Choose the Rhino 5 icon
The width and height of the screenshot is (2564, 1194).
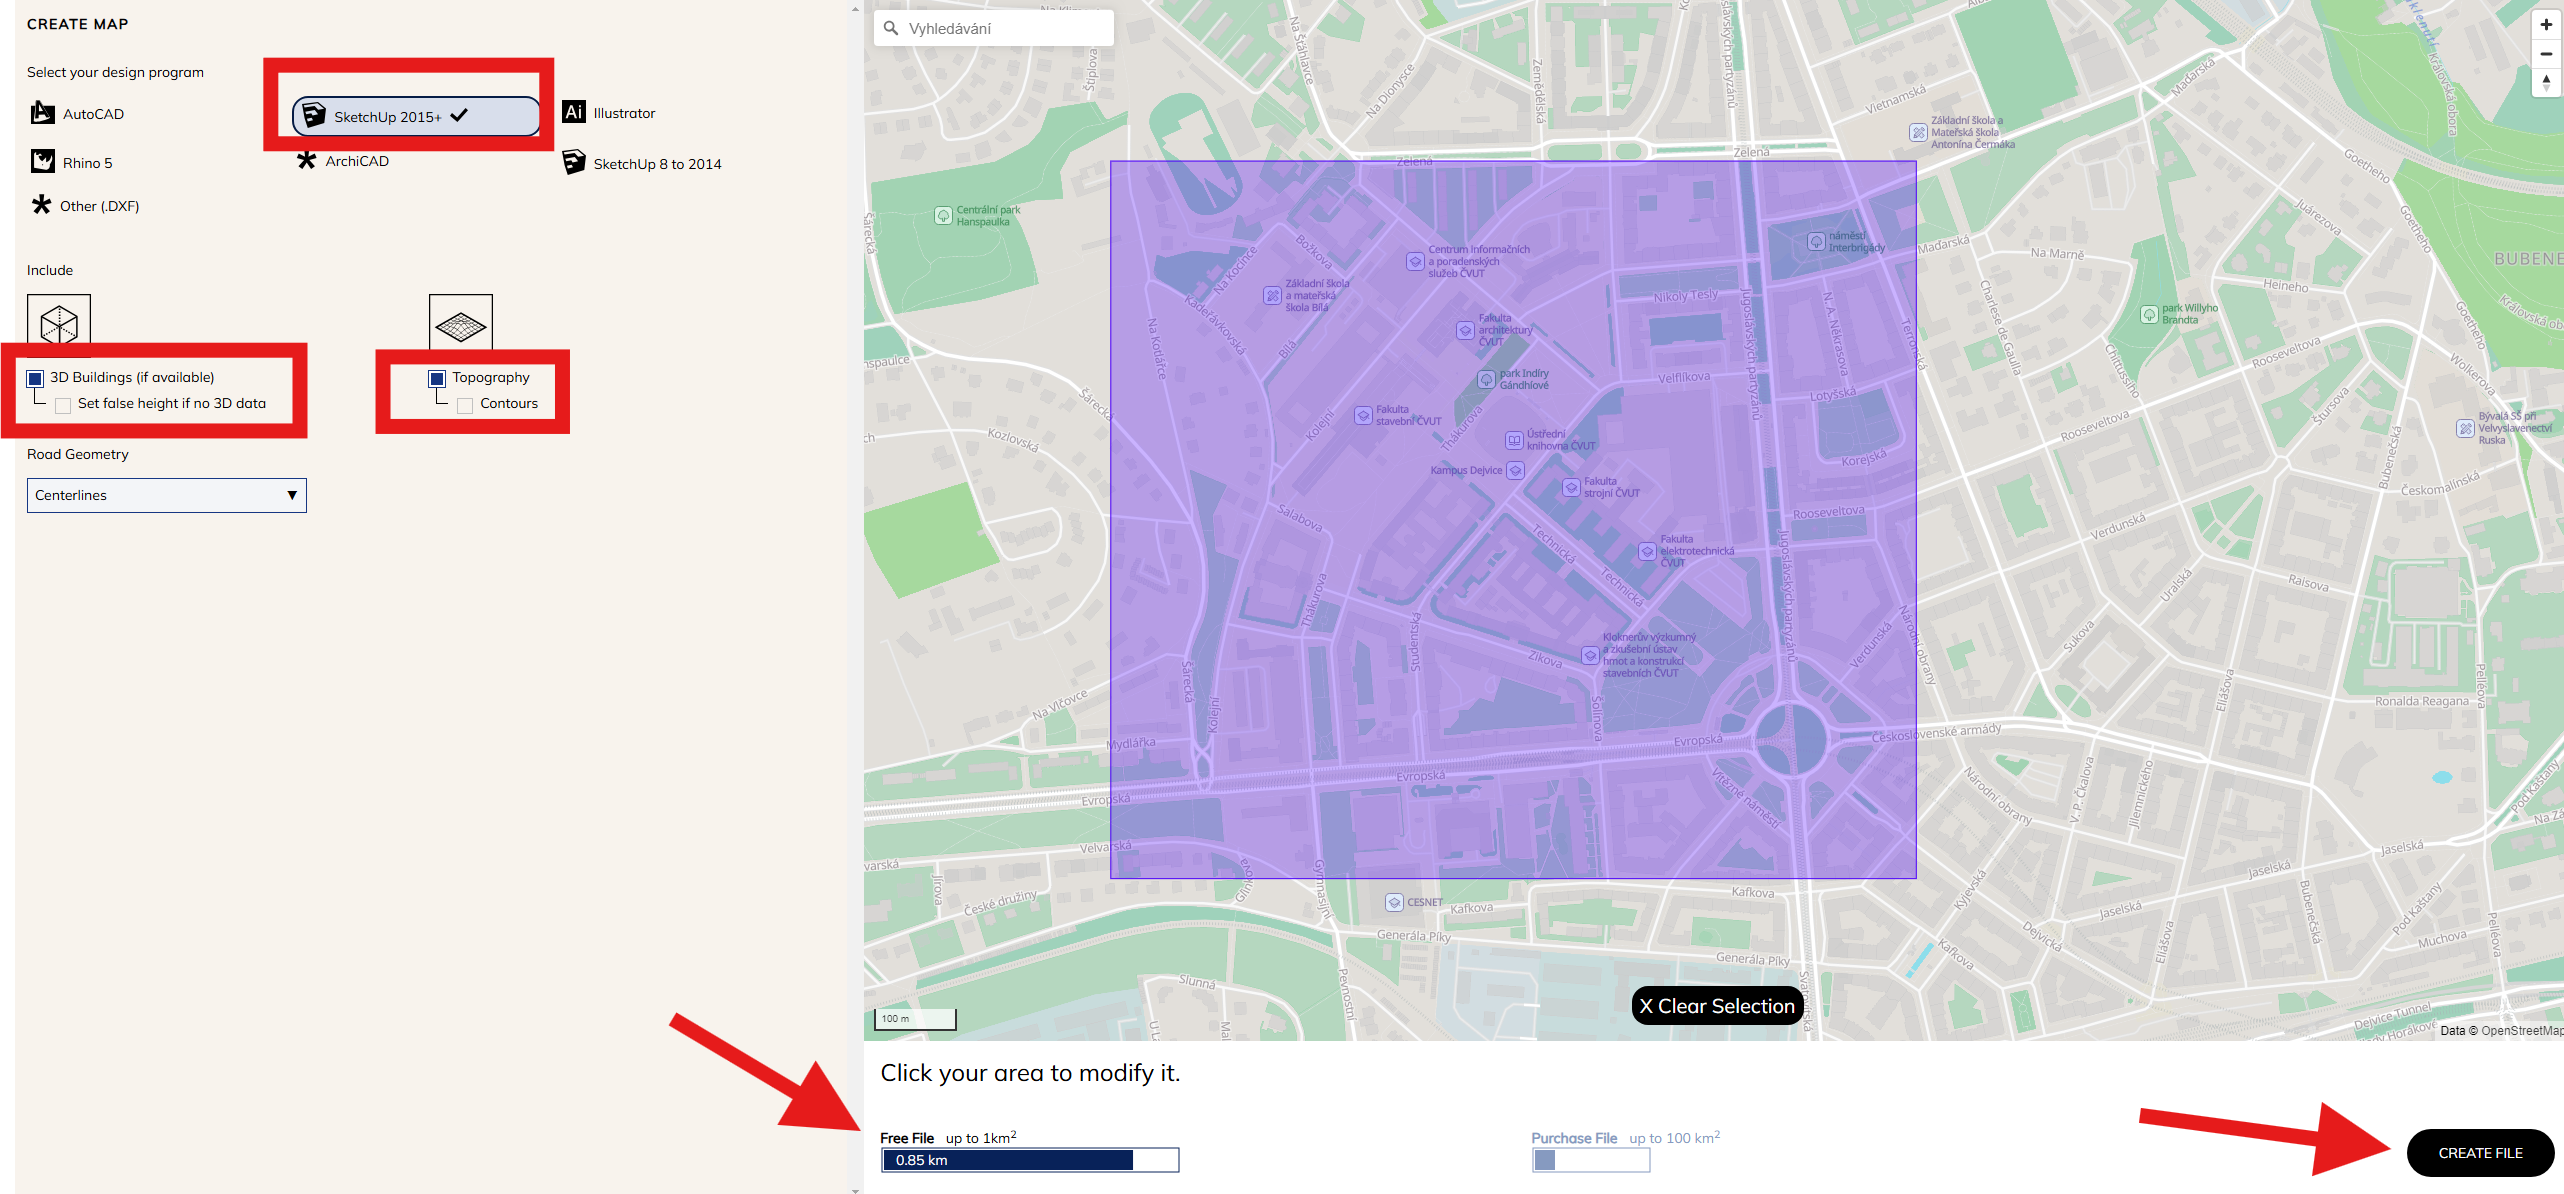pyautogui.click(x=43, y=162)
